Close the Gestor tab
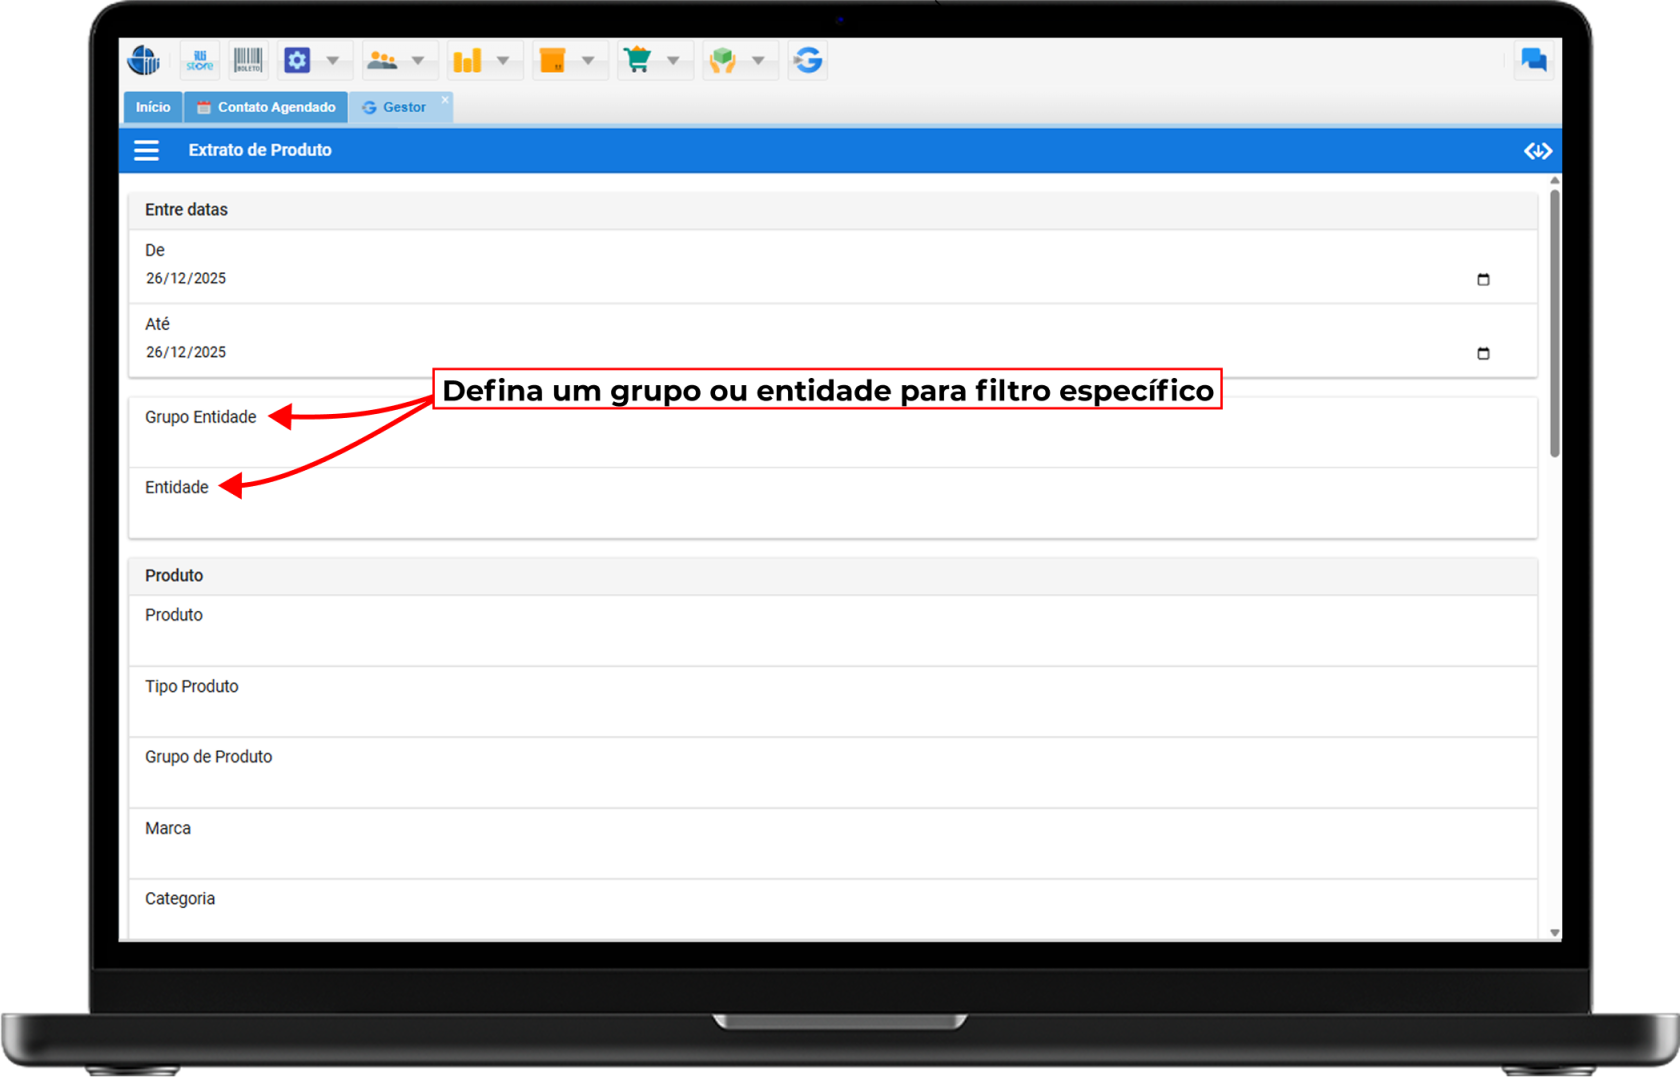Image resolution: width=1680 pixels, height=1077 pixels. (x=445, y=100)
